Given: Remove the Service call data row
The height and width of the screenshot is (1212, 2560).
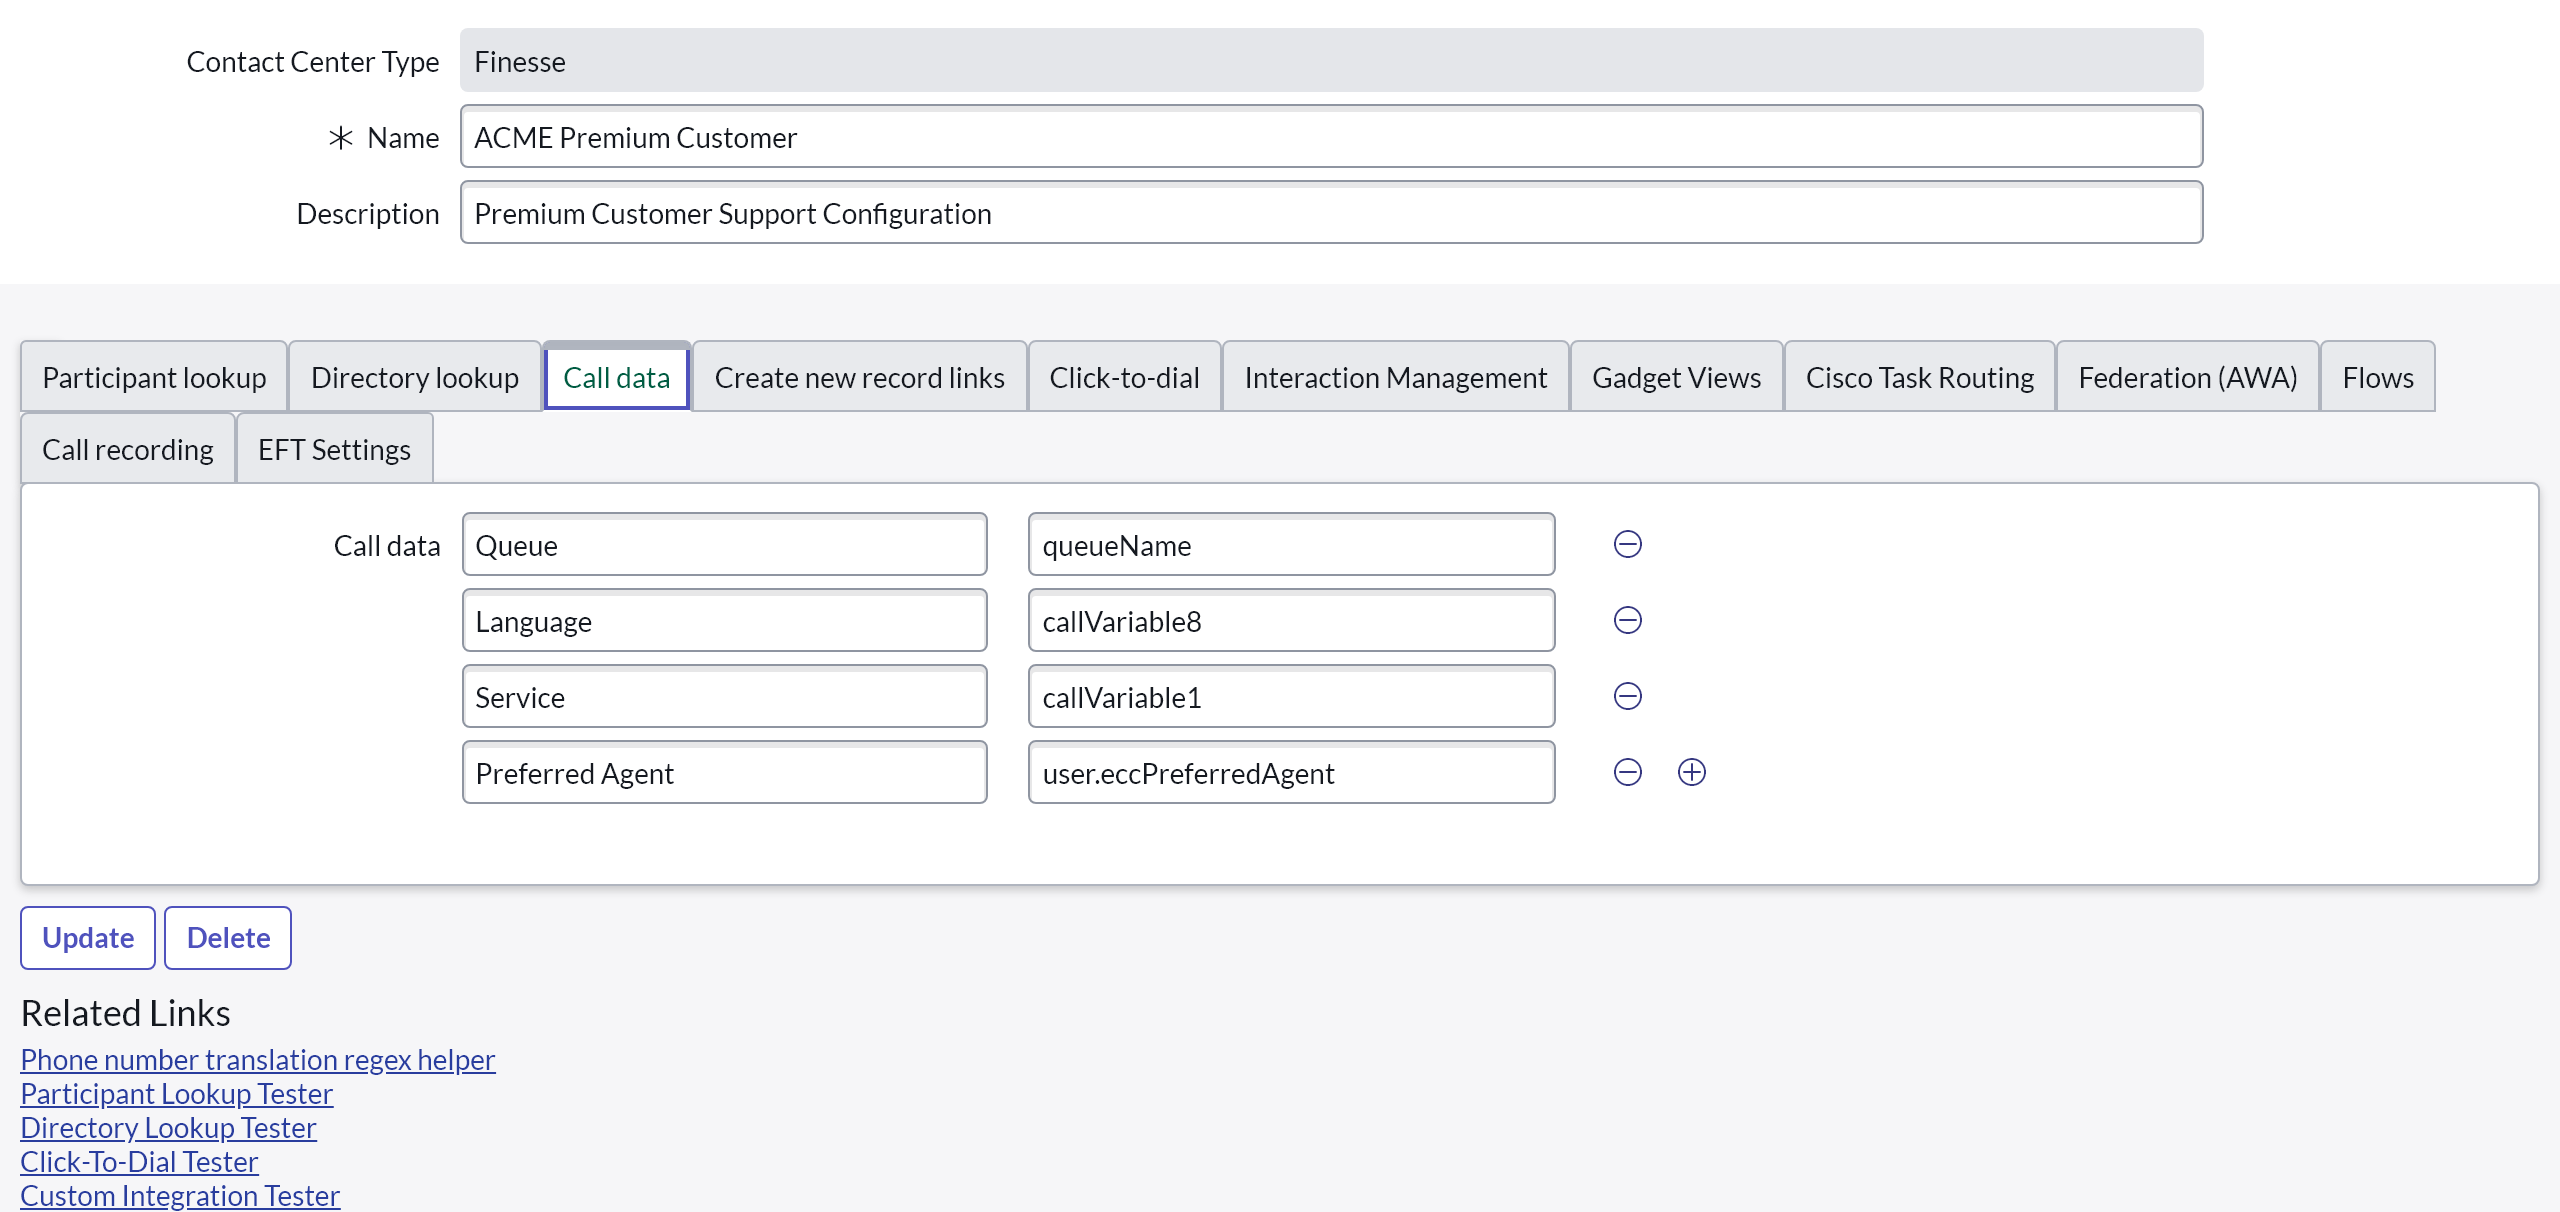Looking at the screenshot, I should tap(1627, 696).
